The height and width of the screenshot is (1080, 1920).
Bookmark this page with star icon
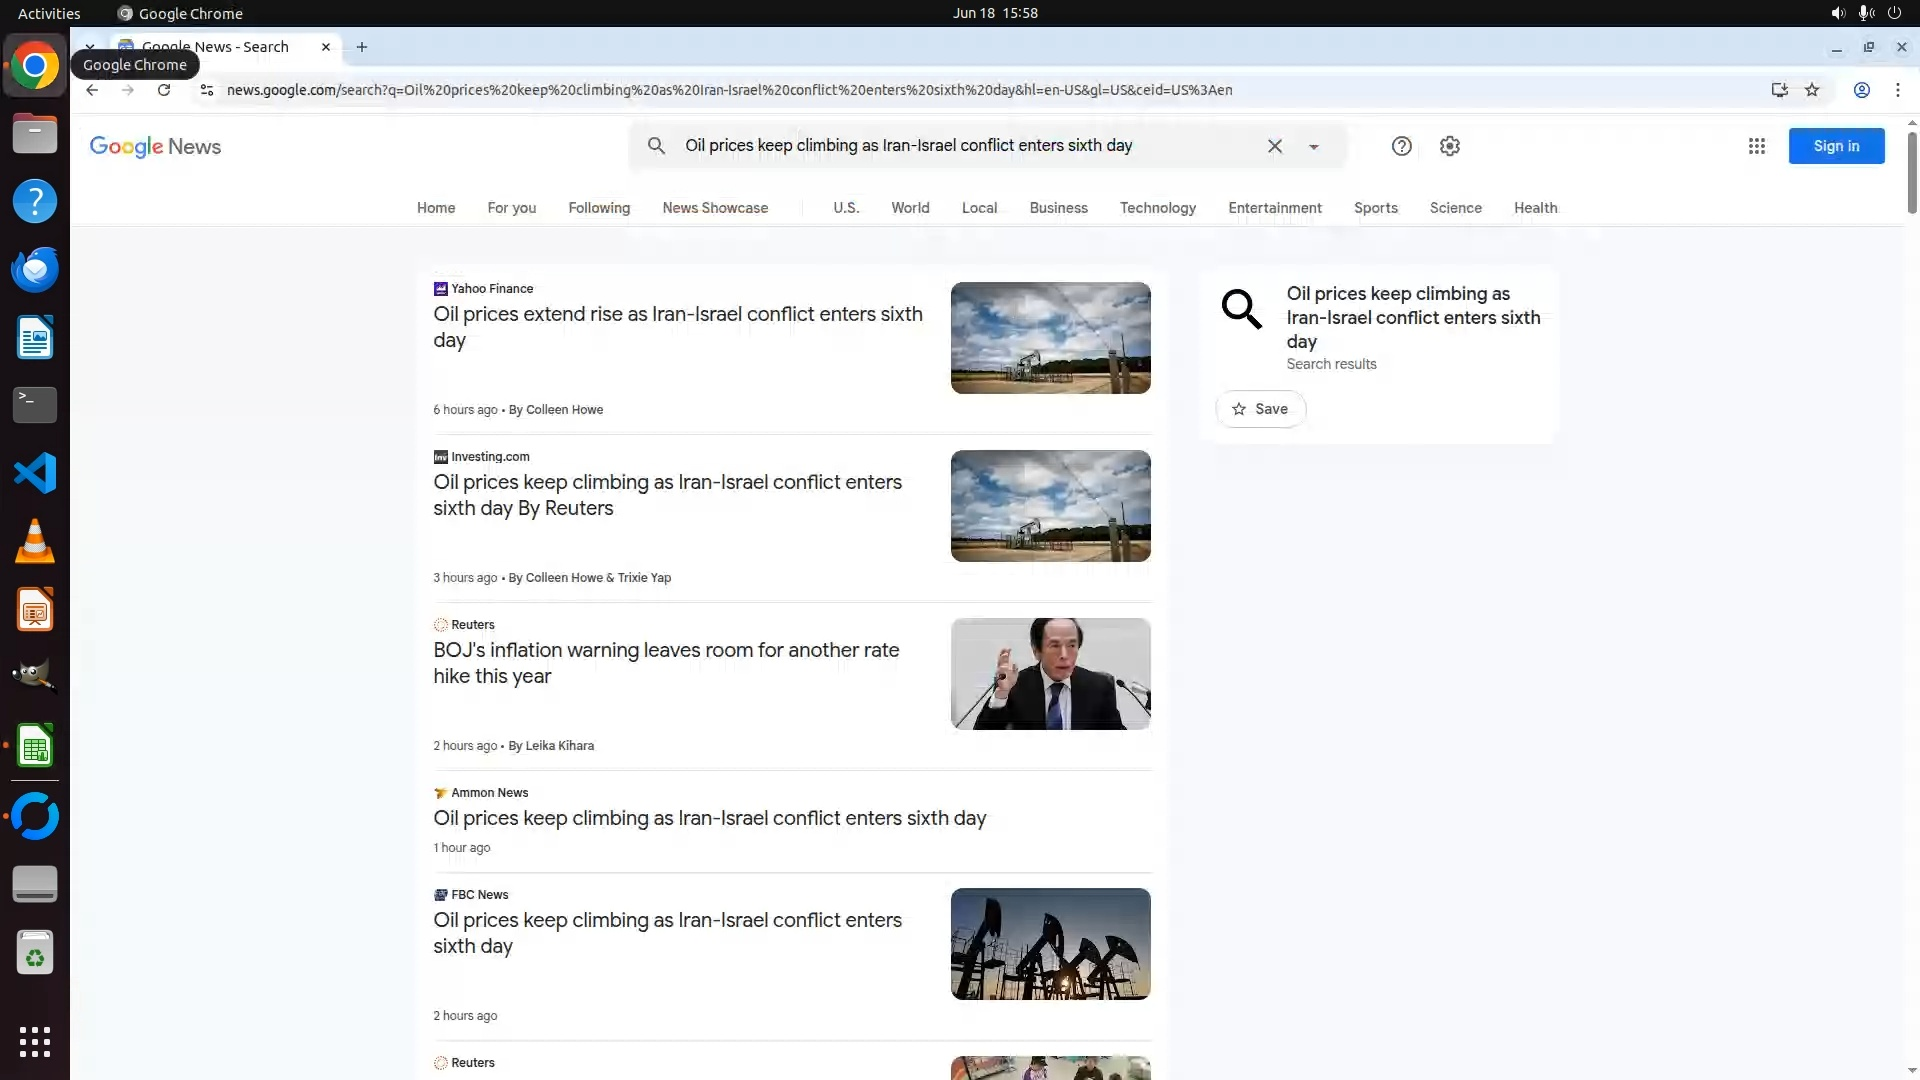pyautogui.click(x=1812, y=90)
